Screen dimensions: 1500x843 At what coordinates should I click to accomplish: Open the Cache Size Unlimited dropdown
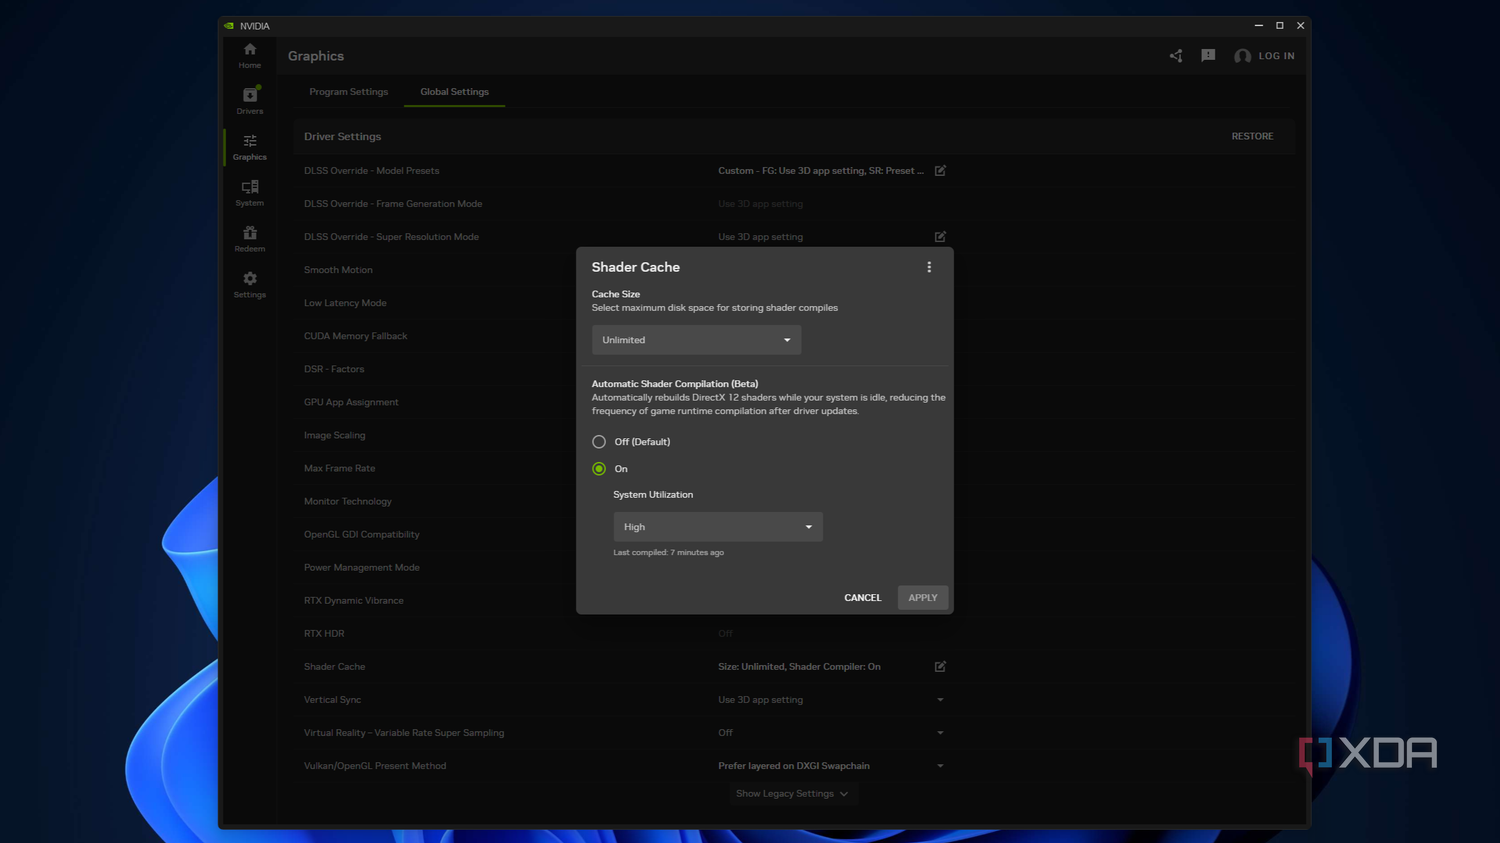point(696,340)
